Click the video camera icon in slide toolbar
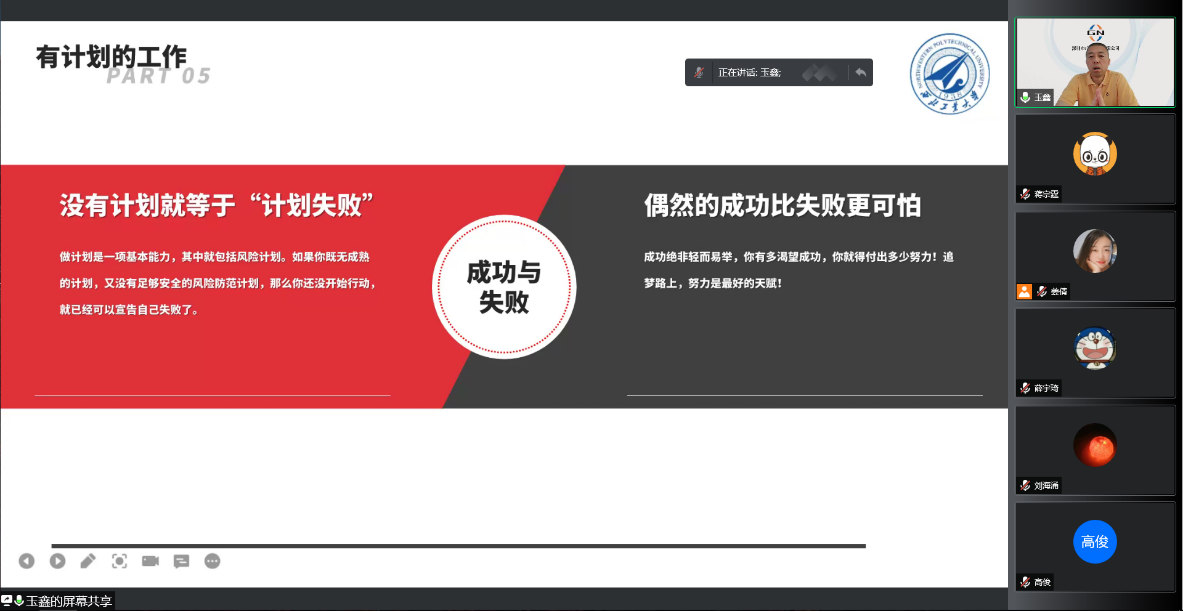The image size is (1183, 612). coord(150,561)
